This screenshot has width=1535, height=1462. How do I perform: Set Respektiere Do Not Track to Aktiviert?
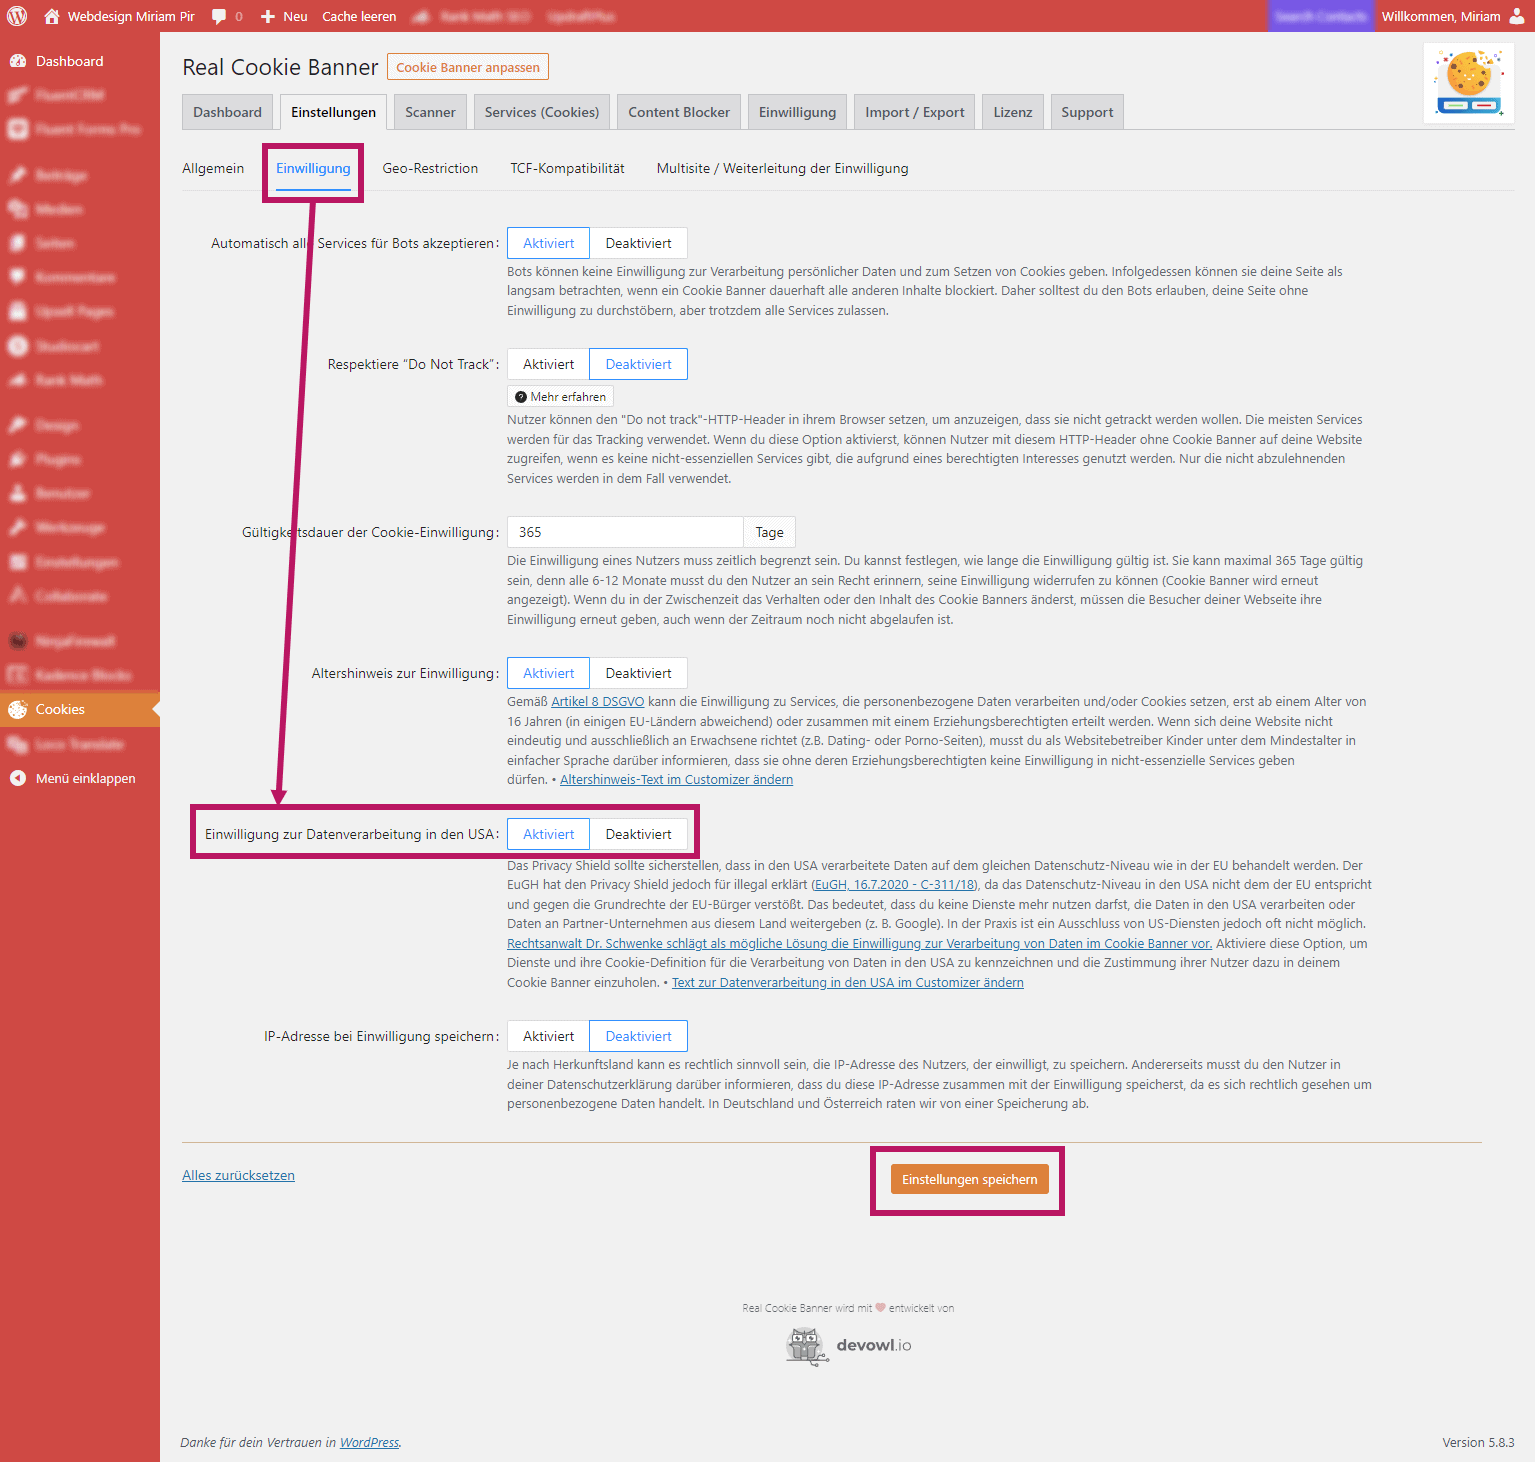(x=548, y=364)
